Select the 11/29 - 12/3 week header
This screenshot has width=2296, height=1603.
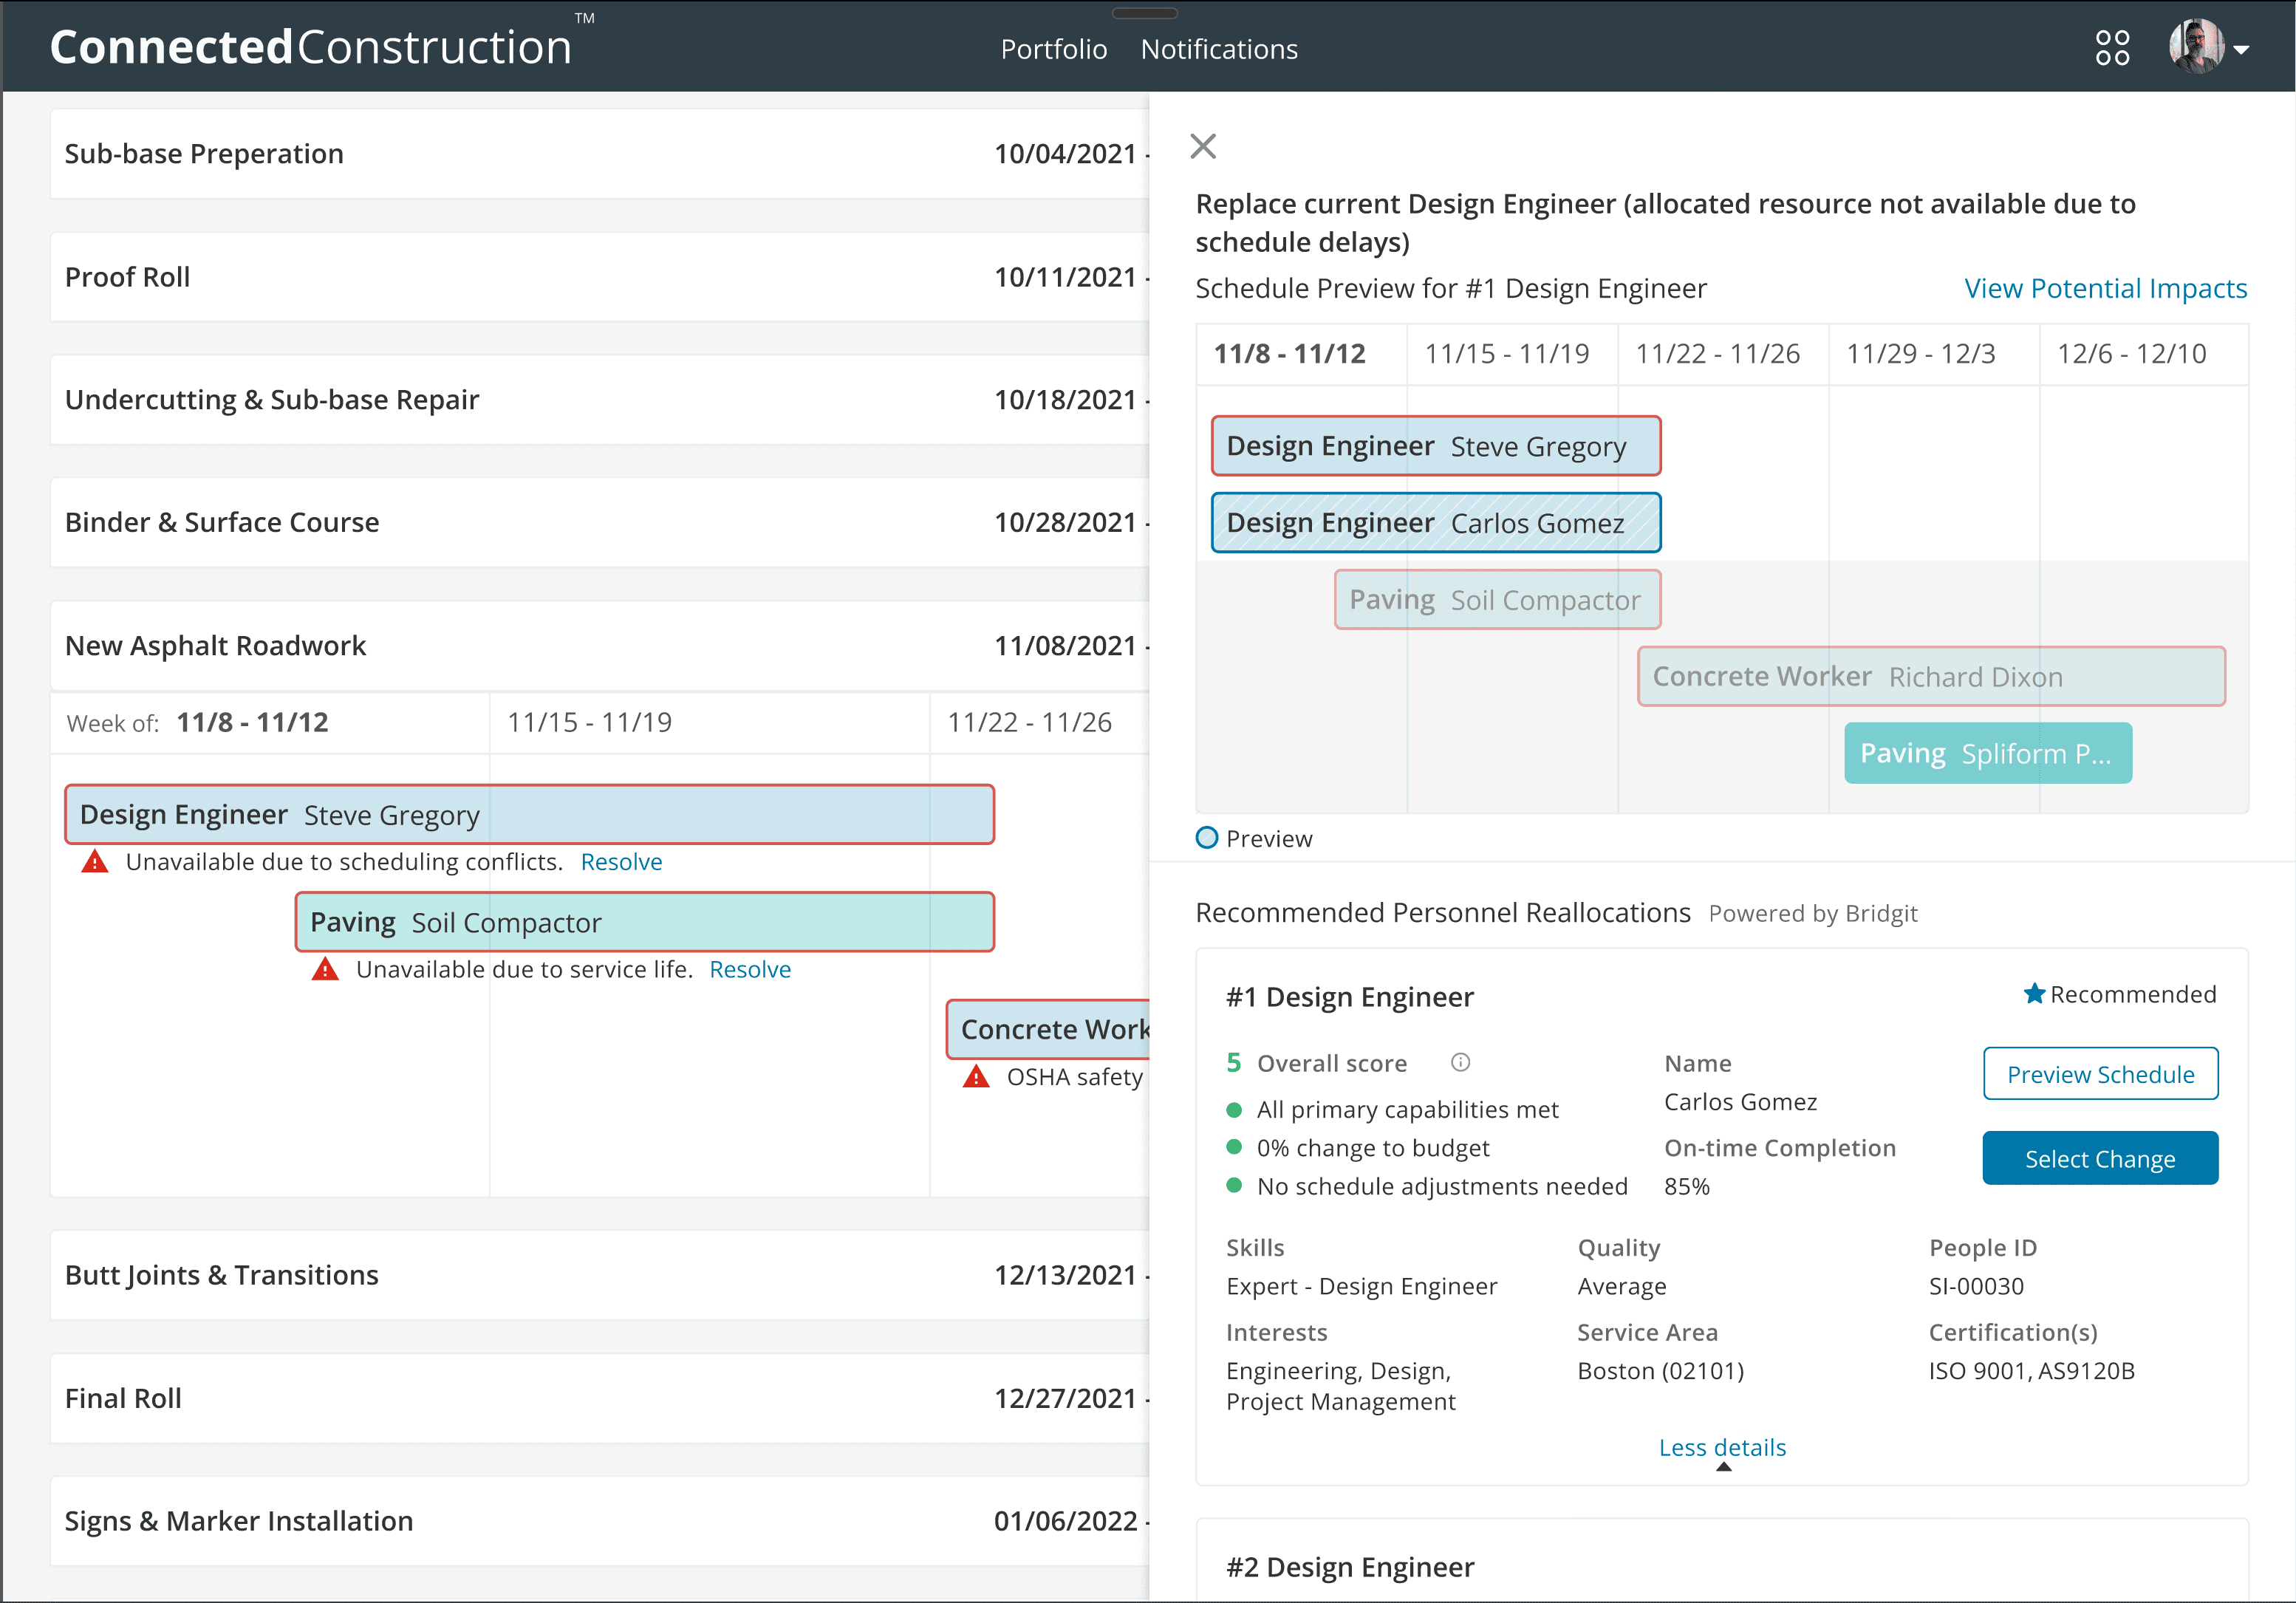tap(1934, 354)
